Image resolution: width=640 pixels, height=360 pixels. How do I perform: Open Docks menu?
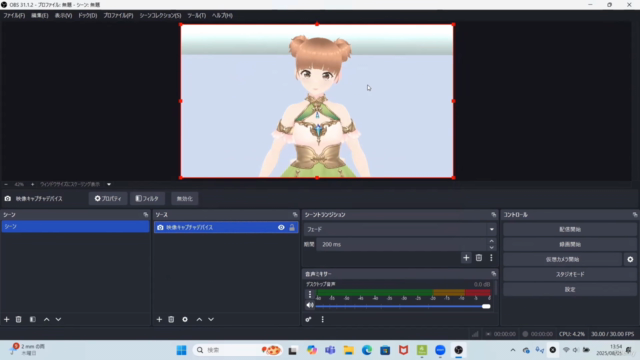tap(87, 16)
